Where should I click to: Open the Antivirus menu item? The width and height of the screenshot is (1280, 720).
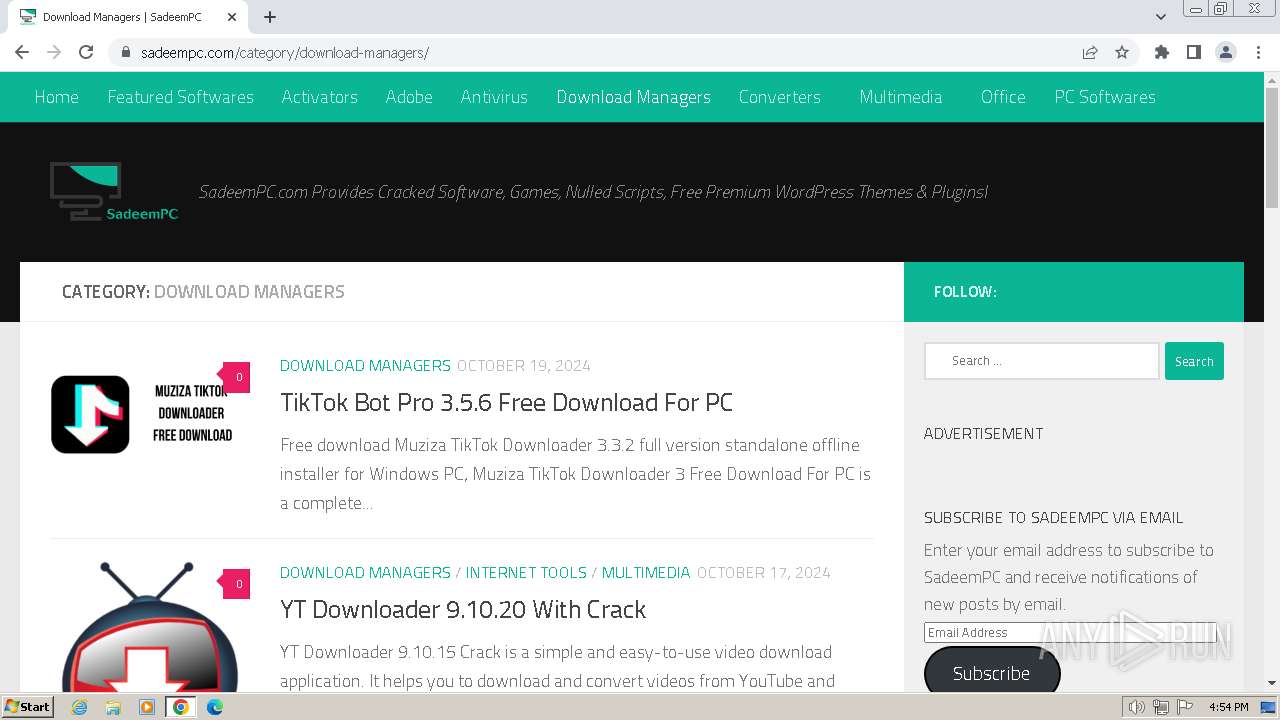(494, 97)
